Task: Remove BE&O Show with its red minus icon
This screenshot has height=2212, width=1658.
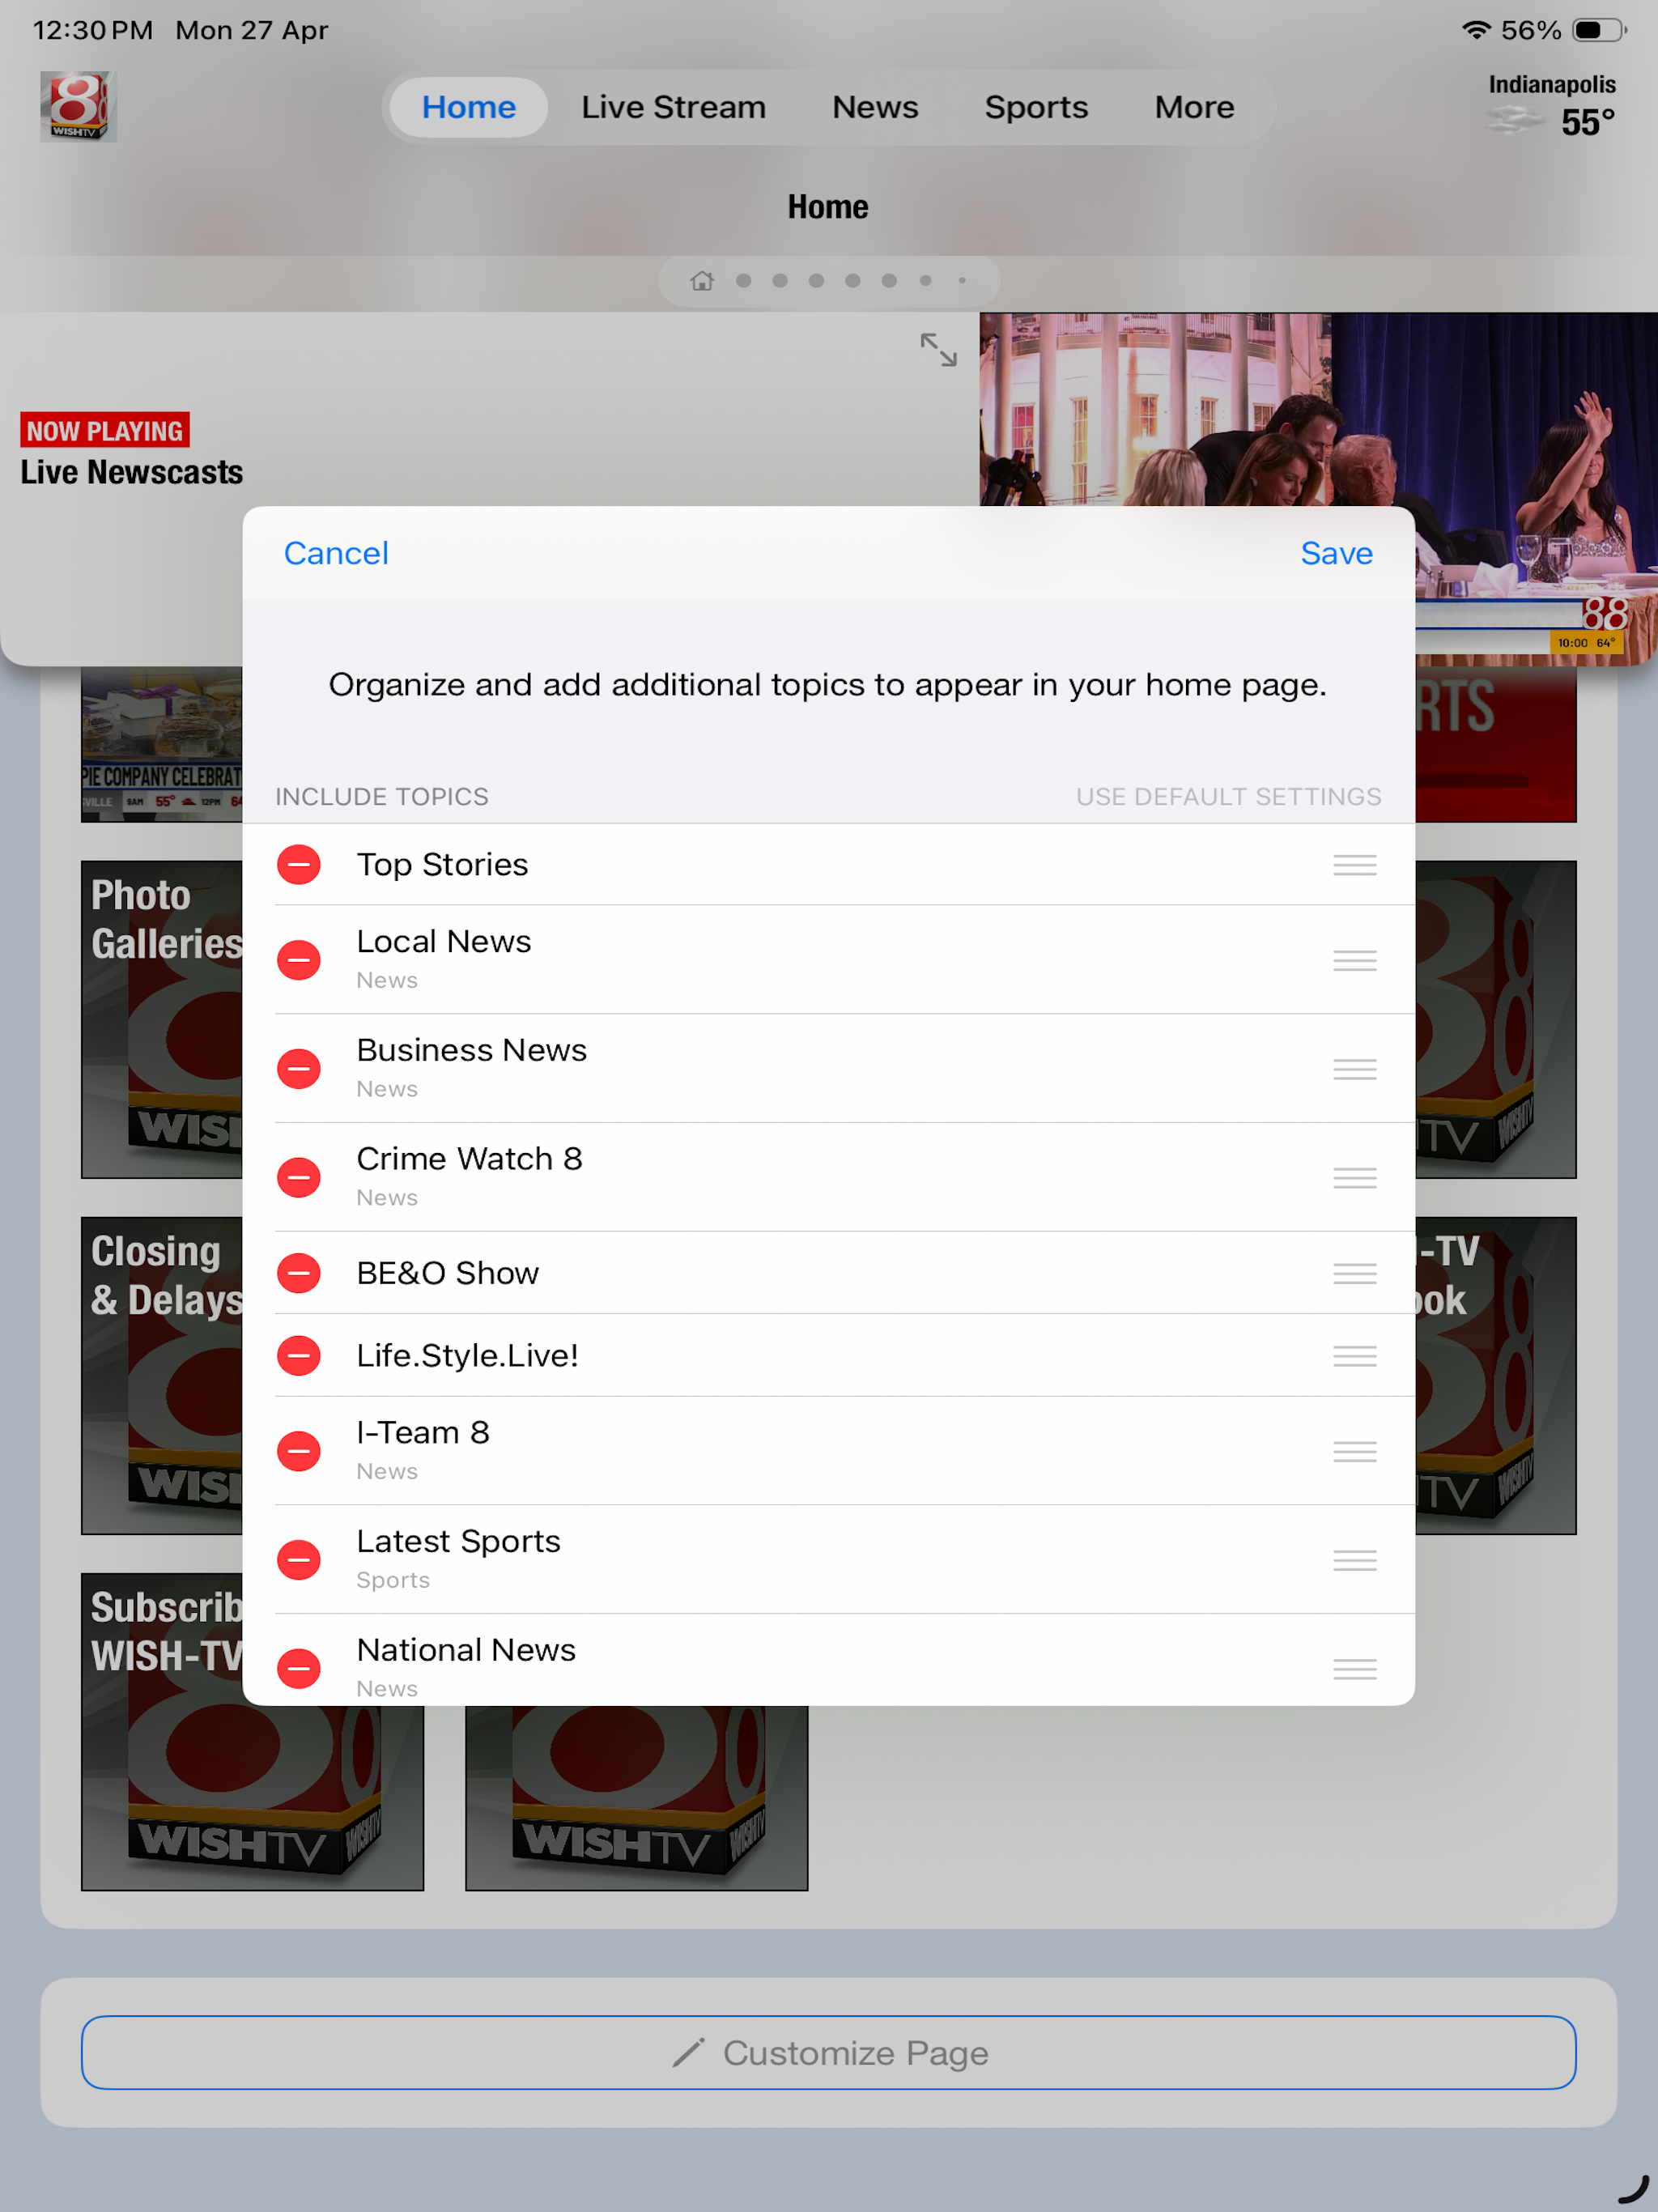Action: click(298, 1273)
